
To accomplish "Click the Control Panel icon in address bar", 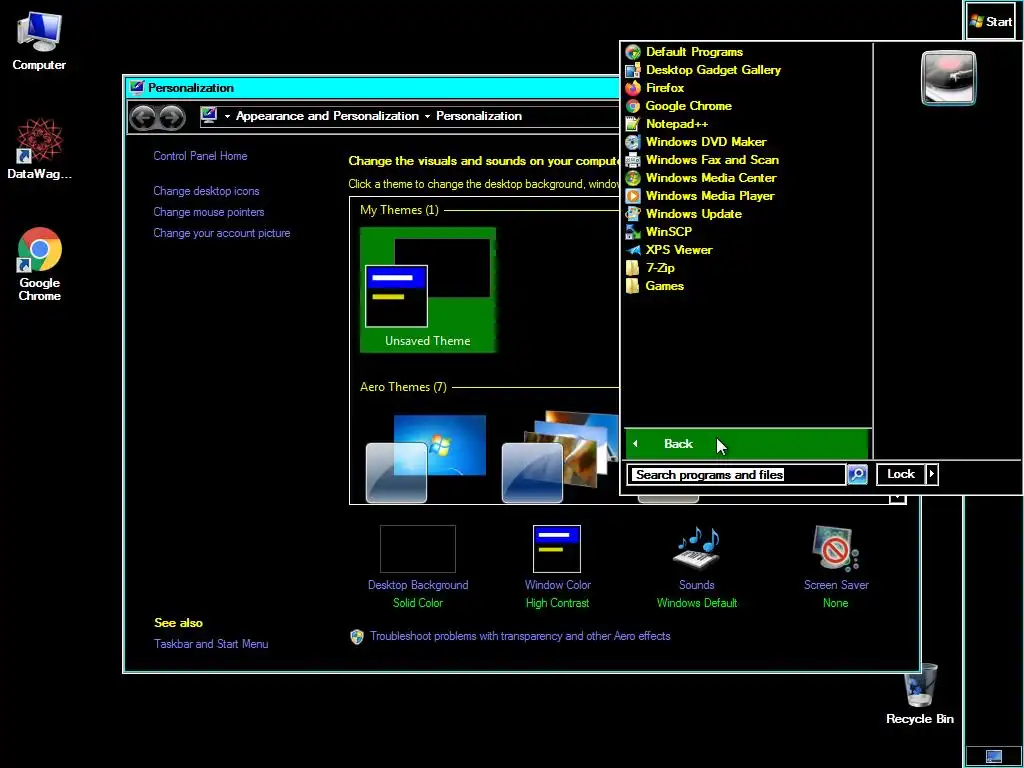I will tap(209, 116).
